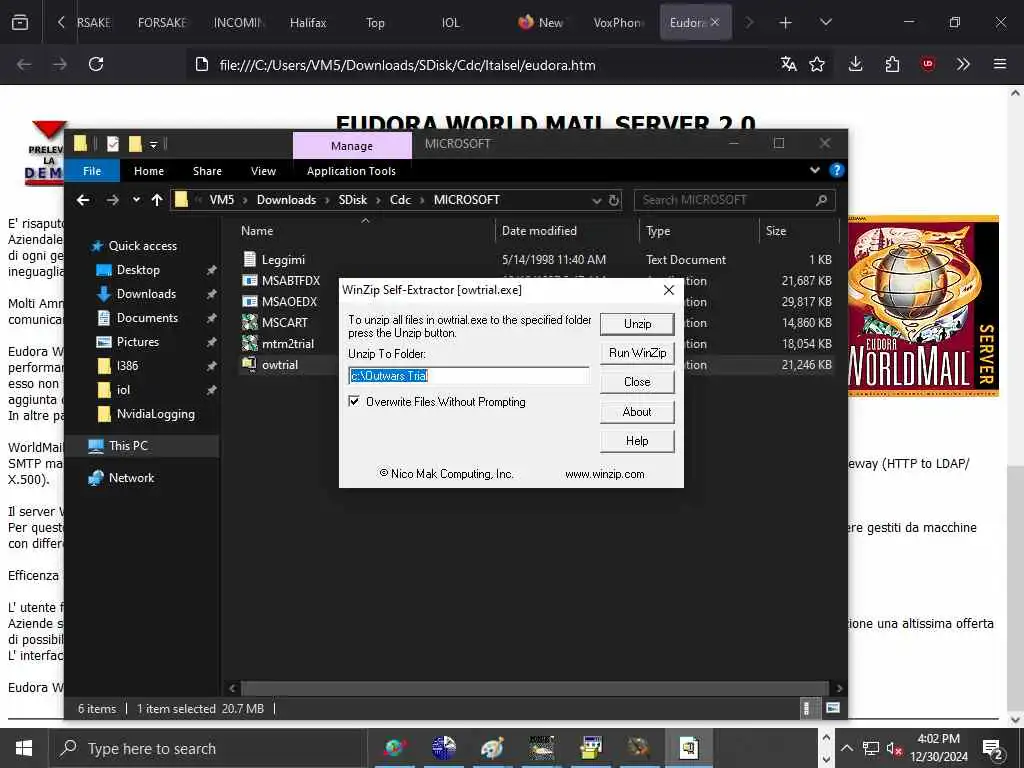
Task: Open address bar history dropdown
Action: [596, 200]
